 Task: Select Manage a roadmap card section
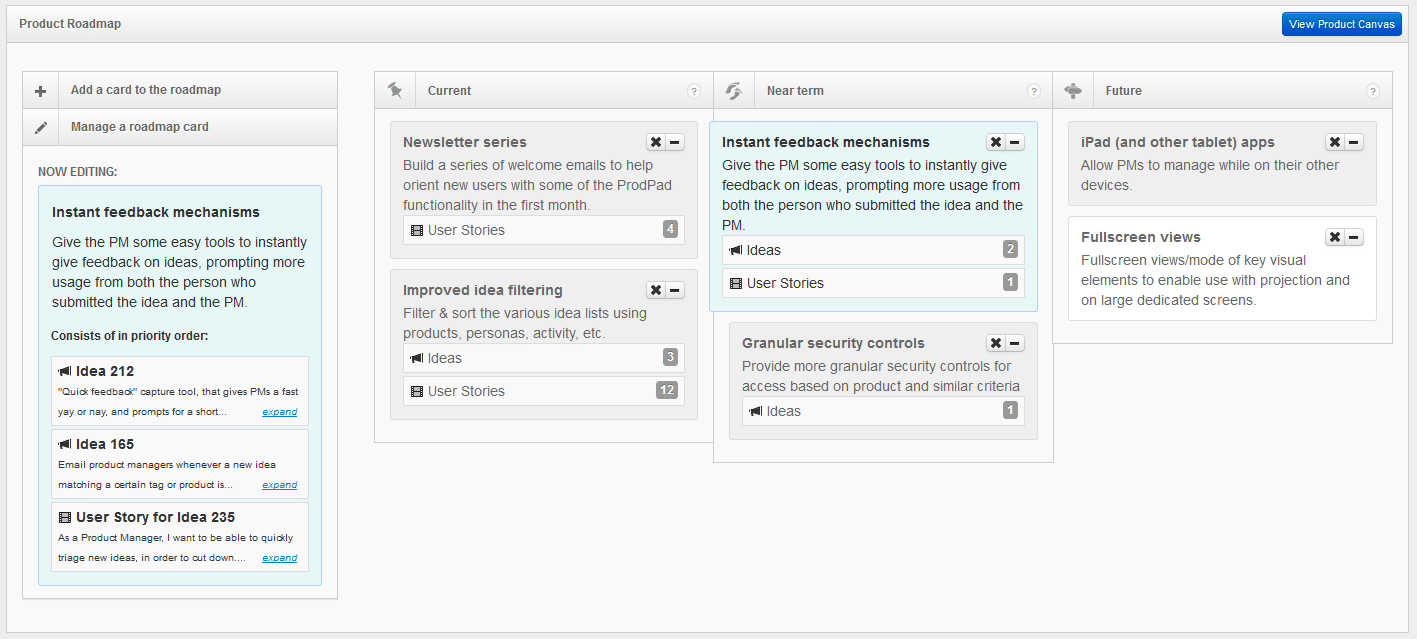(x=180, y=127)
